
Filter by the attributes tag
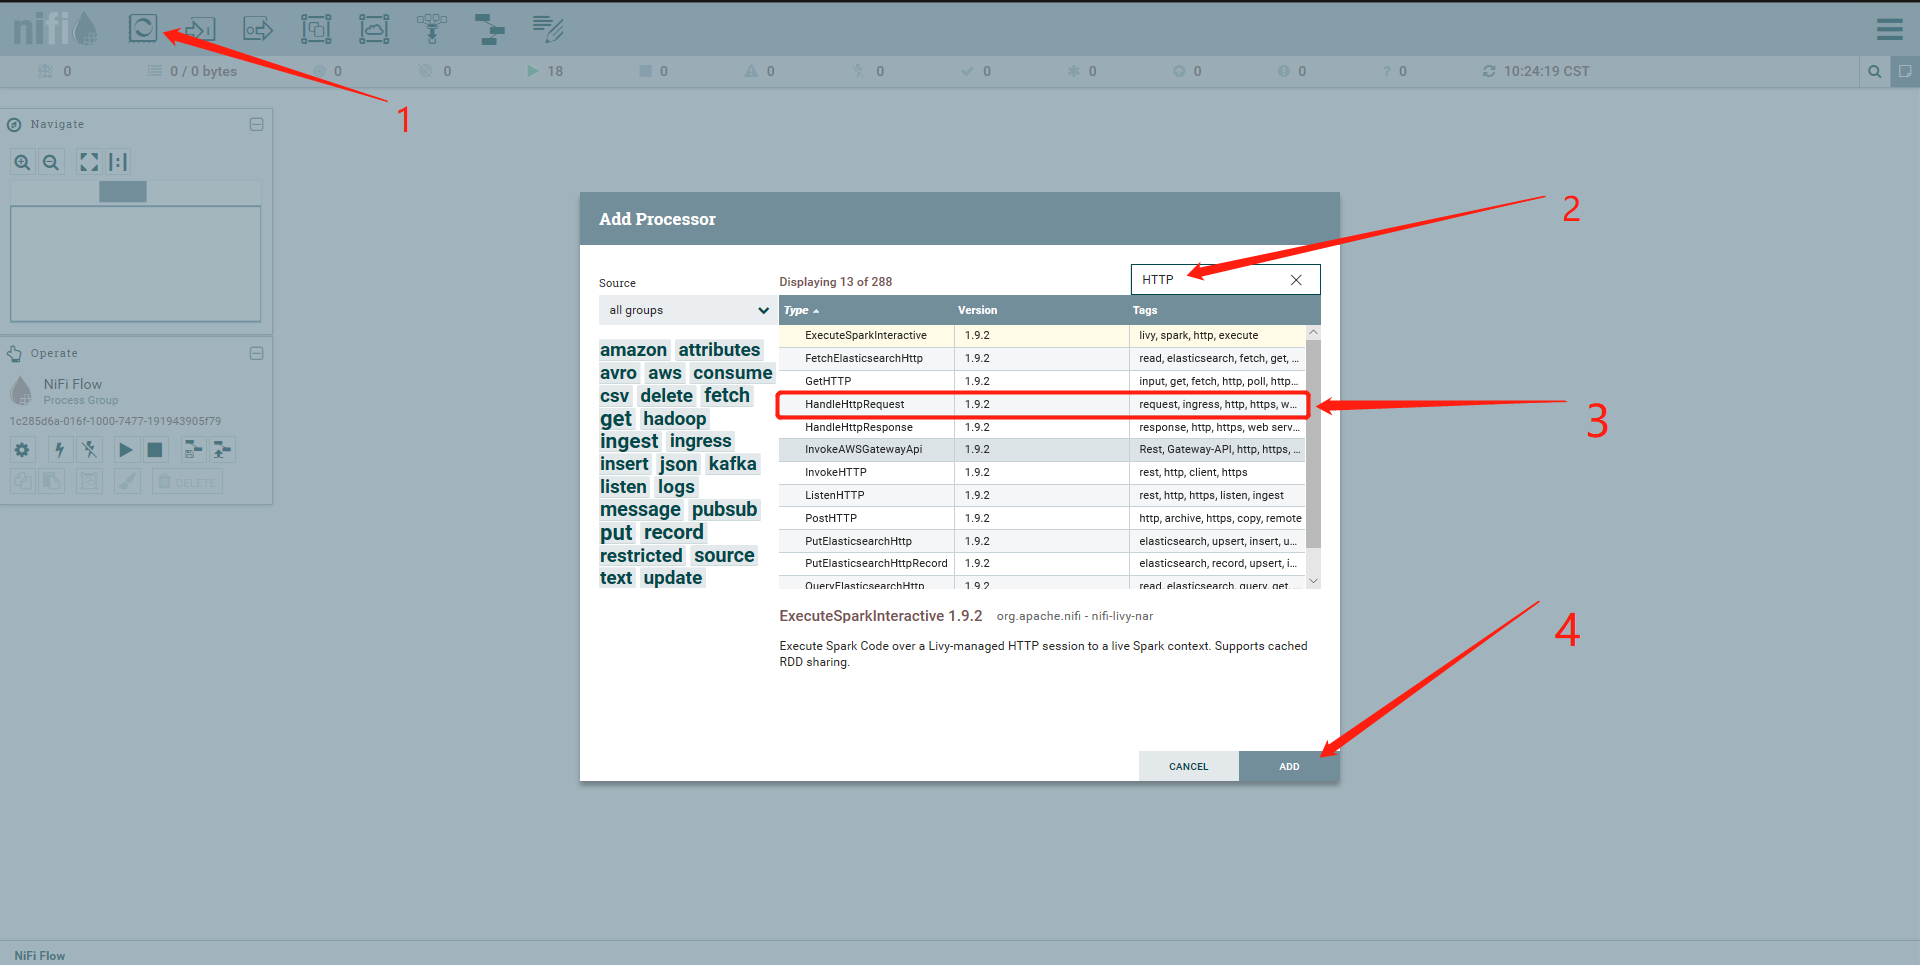coord(719,350)
